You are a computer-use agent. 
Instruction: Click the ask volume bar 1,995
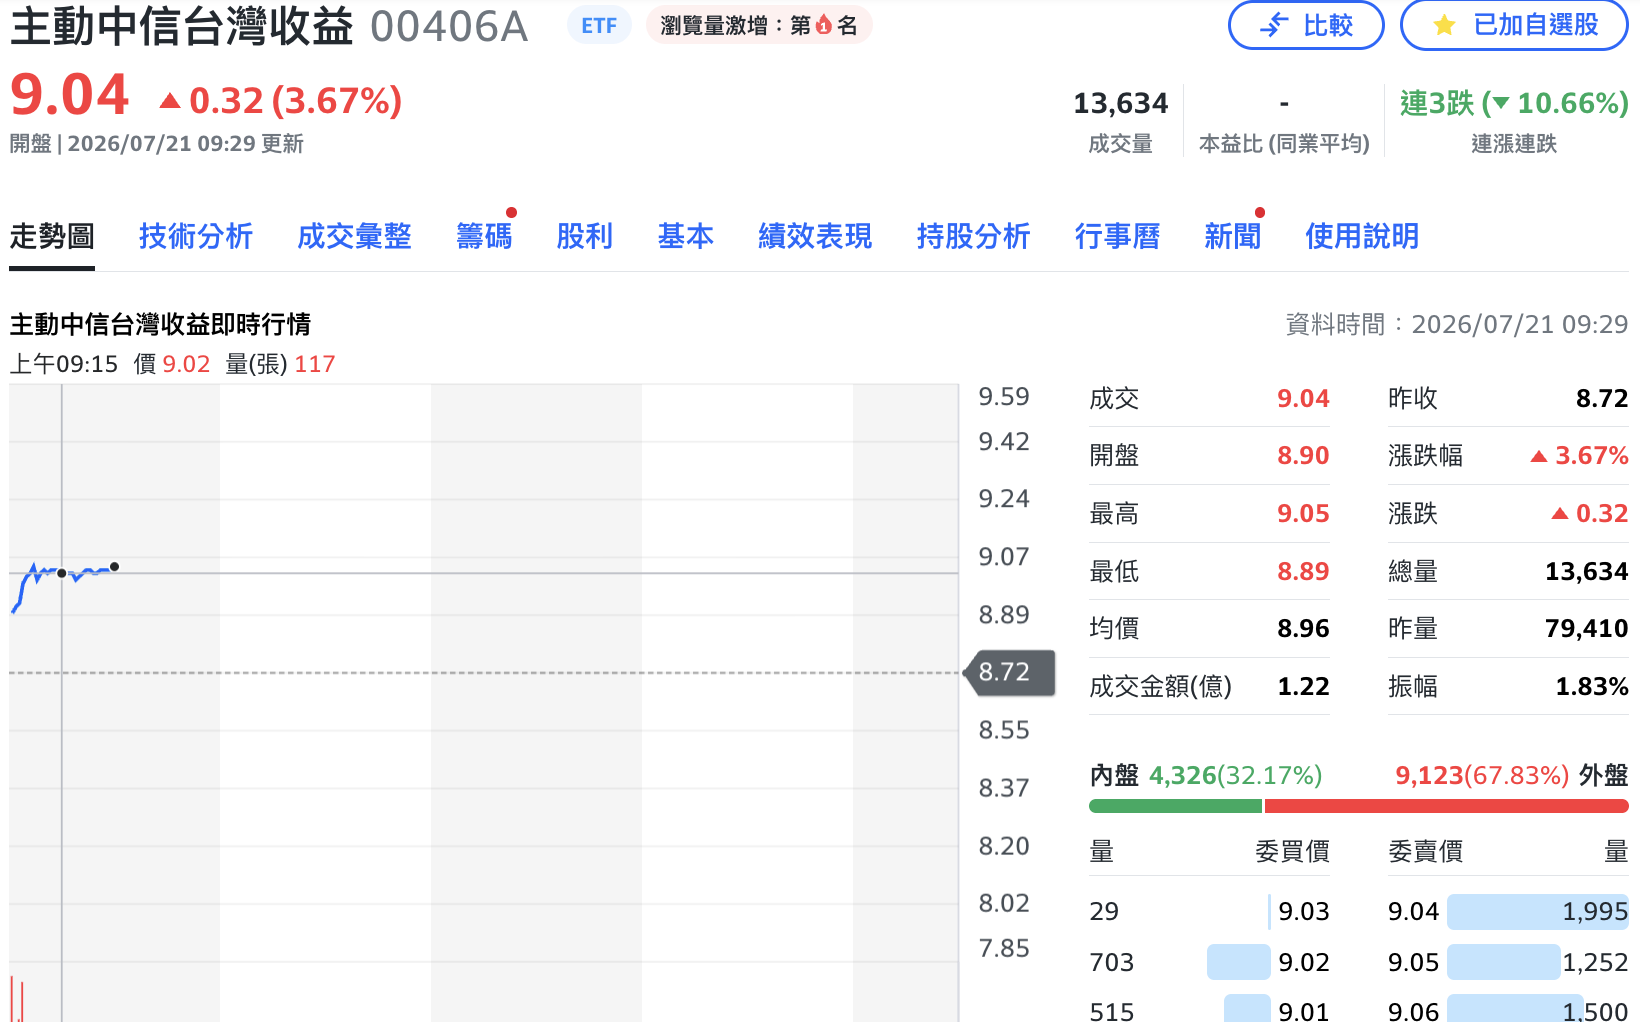click(x=1538, y=912)
